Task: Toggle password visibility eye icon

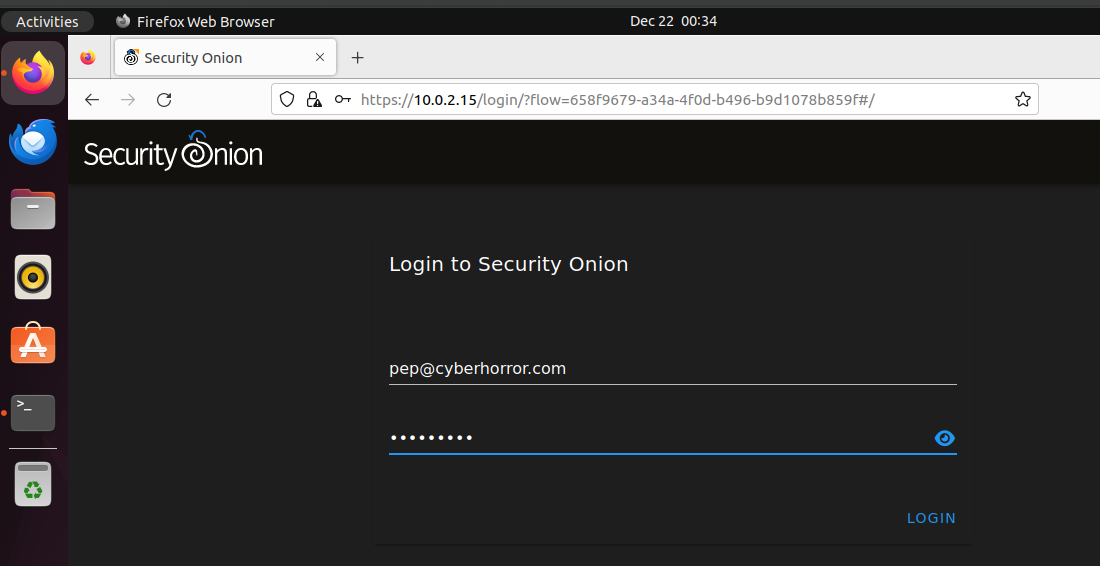Action: coord(944,438)
